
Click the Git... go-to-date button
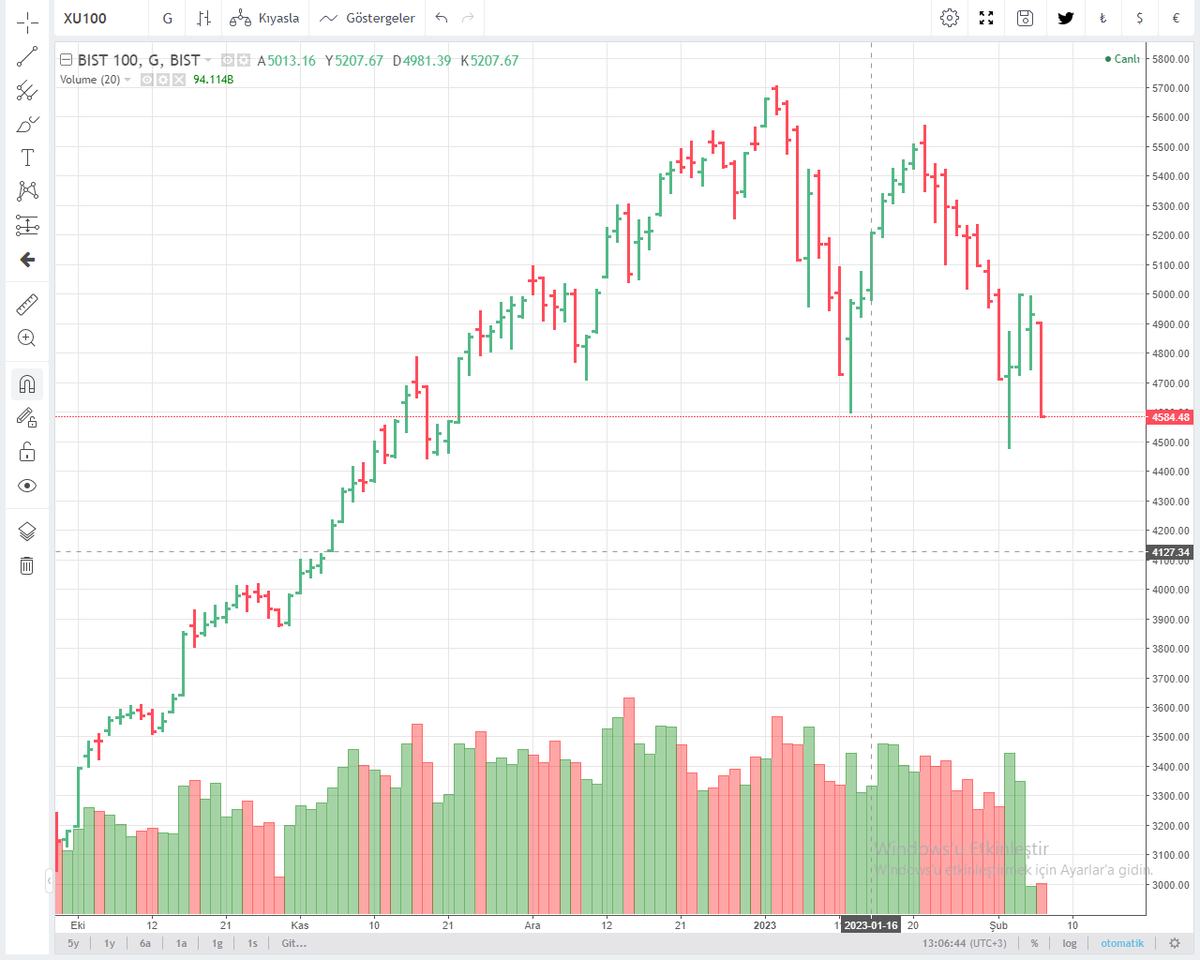(x=294, y=943)
